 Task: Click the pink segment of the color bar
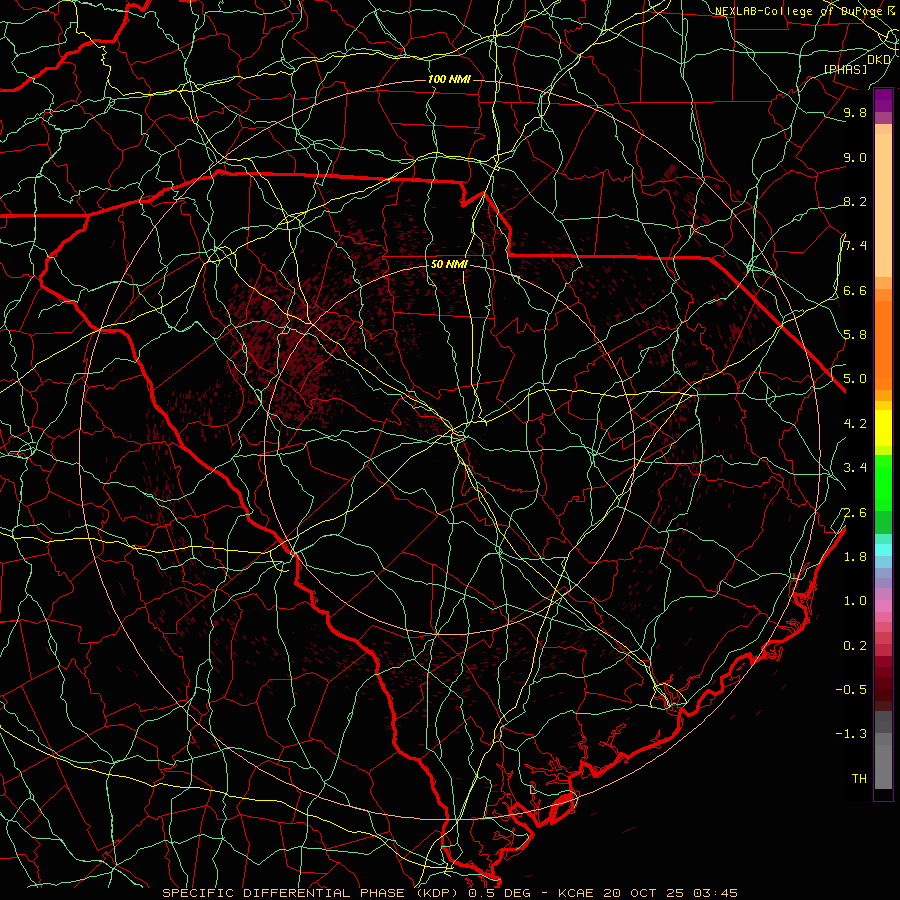[x=883, y=606]
